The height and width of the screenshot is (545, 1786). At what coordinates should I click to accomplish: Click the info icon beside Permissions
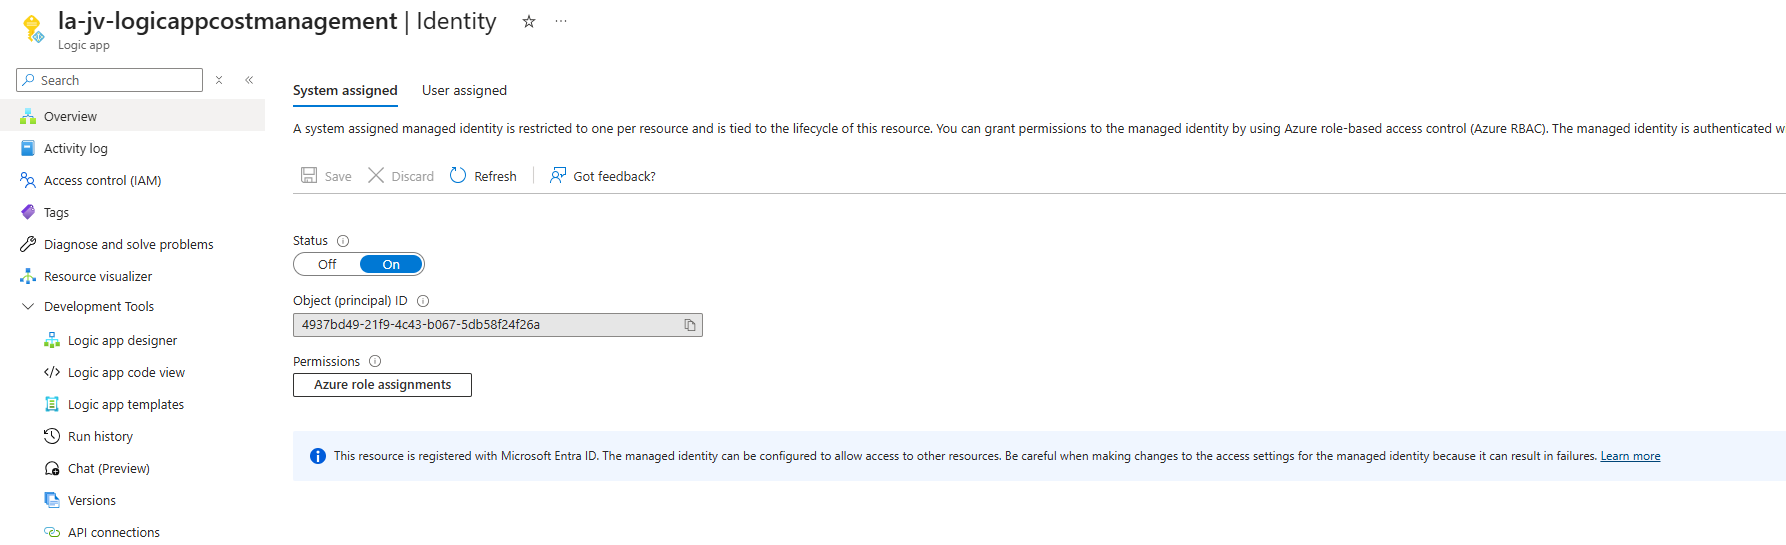(x=375, y=361)
